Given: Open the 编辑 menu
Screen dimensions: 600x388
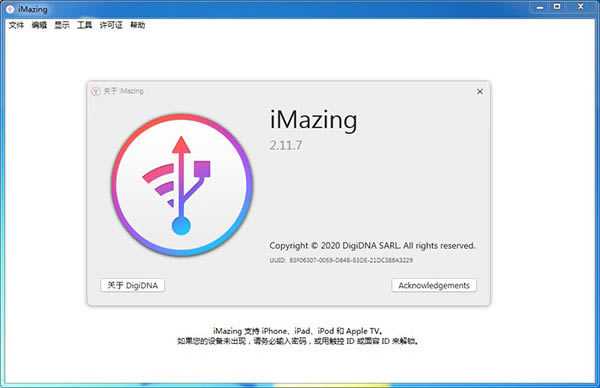Looking at the screenshot, I should [x=39, y=25].
